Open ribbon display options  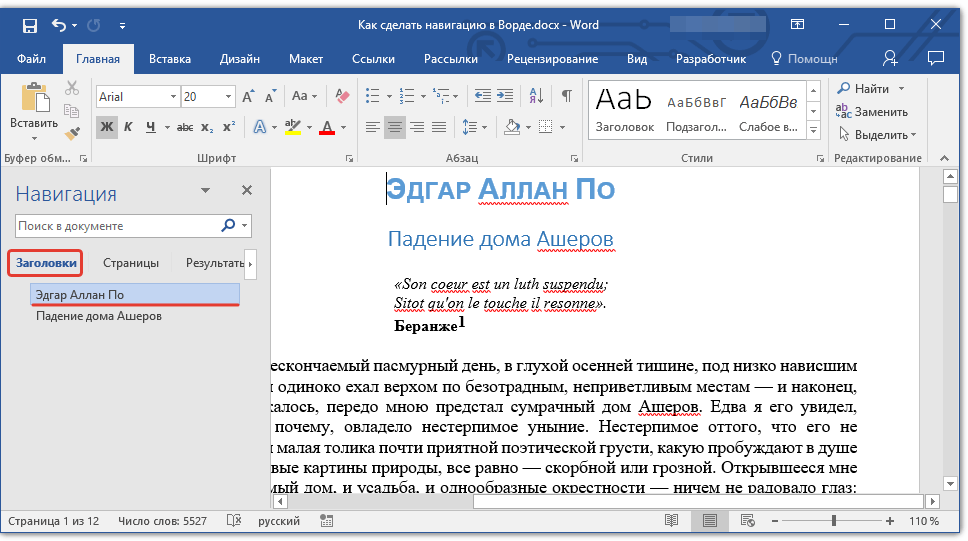coord(797,25)
